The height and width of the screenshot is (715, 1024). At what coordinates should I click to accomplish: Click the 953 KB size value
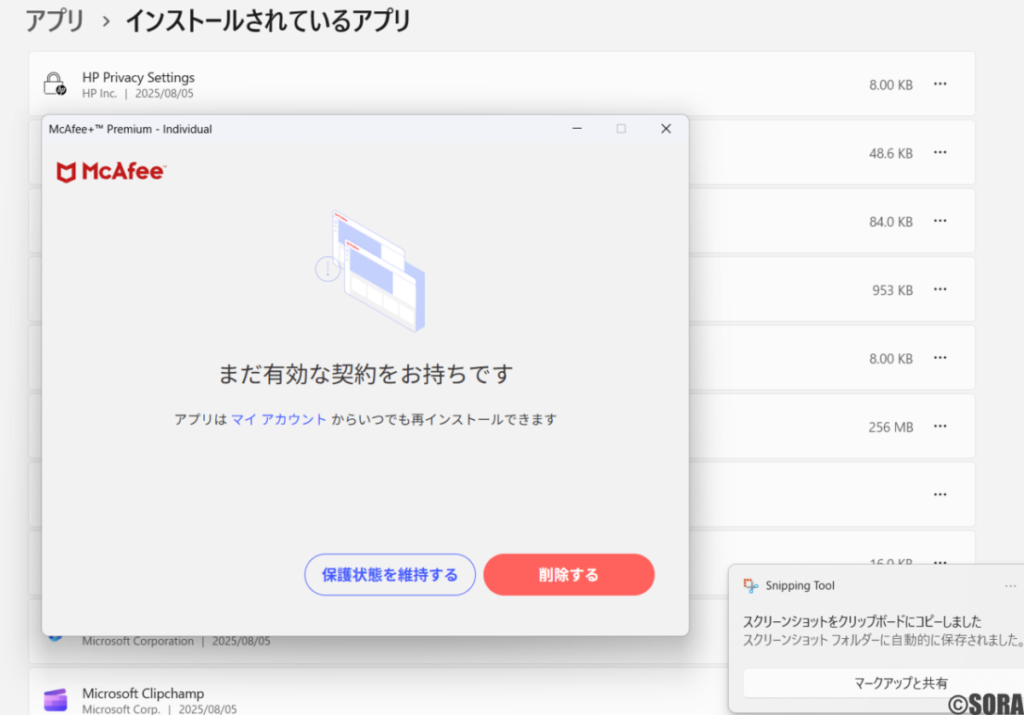pos(892,291)
